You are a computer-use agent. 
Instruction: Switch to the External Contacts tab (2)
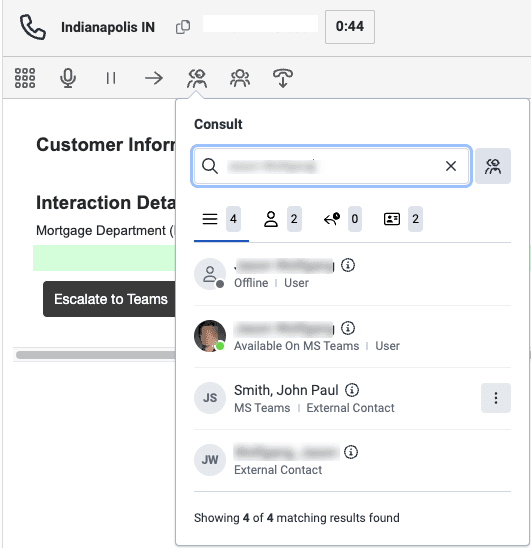pyautogui.click(x=403, y=219)
